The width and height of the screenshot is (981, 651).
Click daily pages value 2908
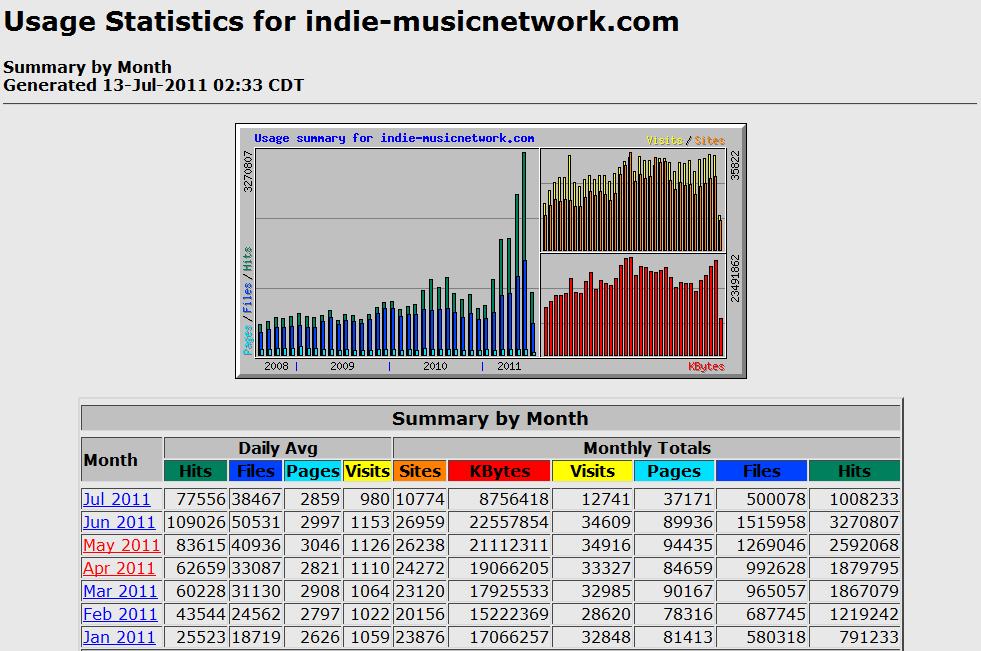(320, 592)
